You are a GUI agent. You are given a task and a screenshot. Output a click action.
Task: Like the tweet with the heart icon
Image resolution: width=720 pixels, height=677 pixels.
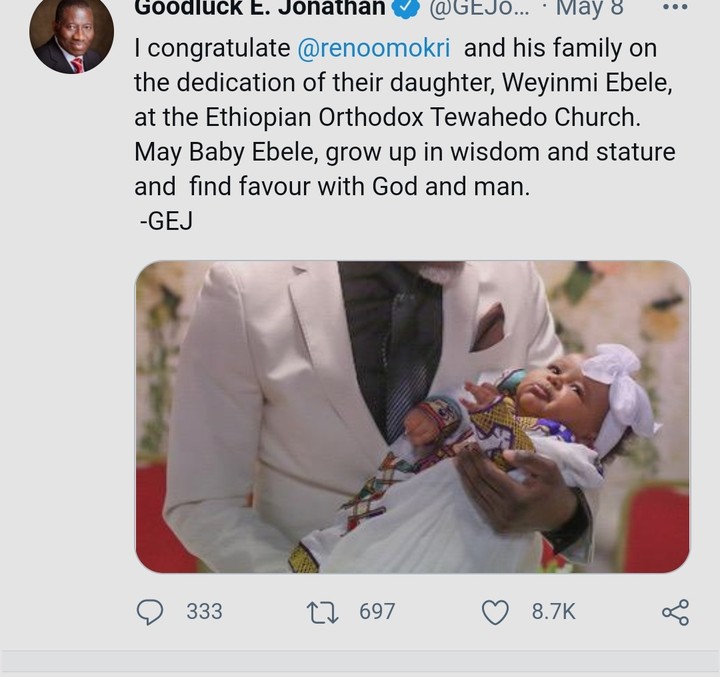[496, 611]
